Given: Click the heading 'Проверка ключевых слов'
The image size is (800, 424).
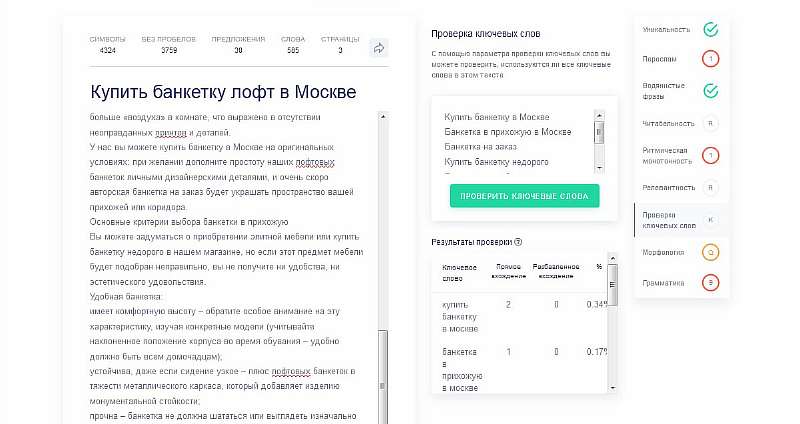Looking at the screenshot, I should (485, 34).
